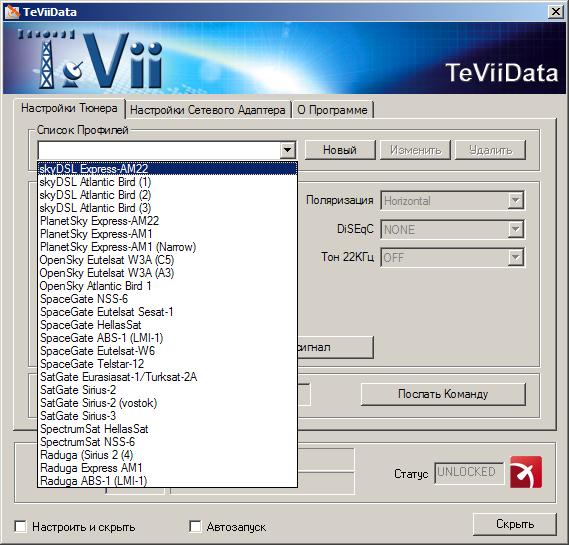Screen dimensions: 569x545
Task: Click the TeViiData title bar app icon
Action: (12, 12)
